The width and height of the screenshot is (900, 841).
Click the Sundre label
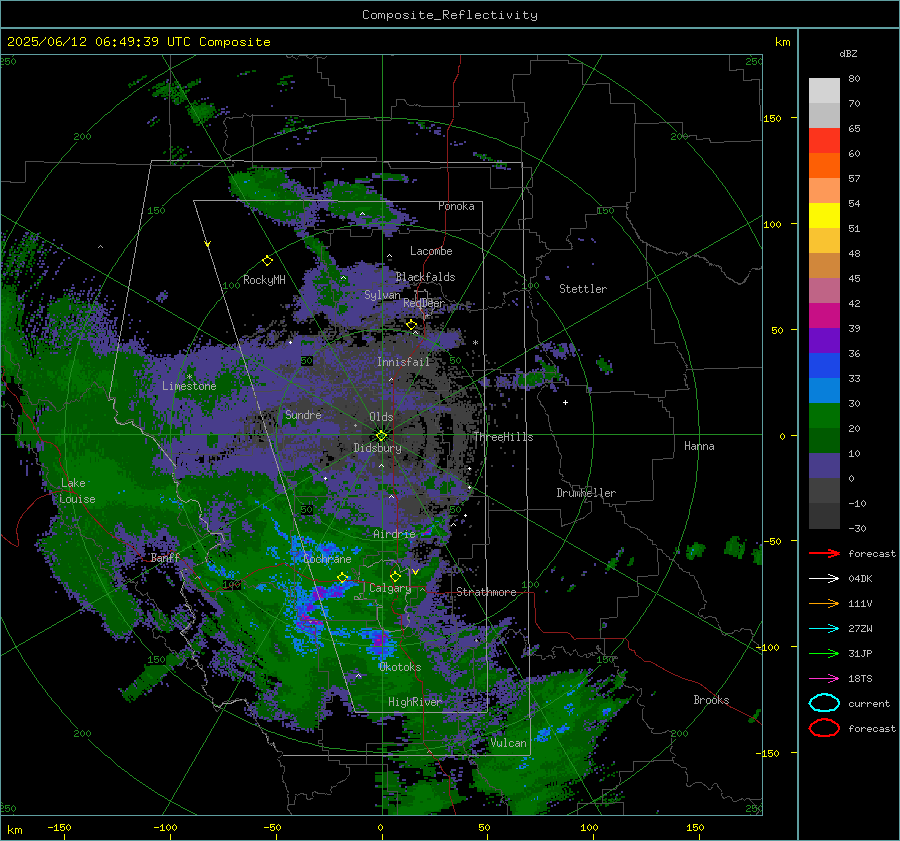pos(303,414)
